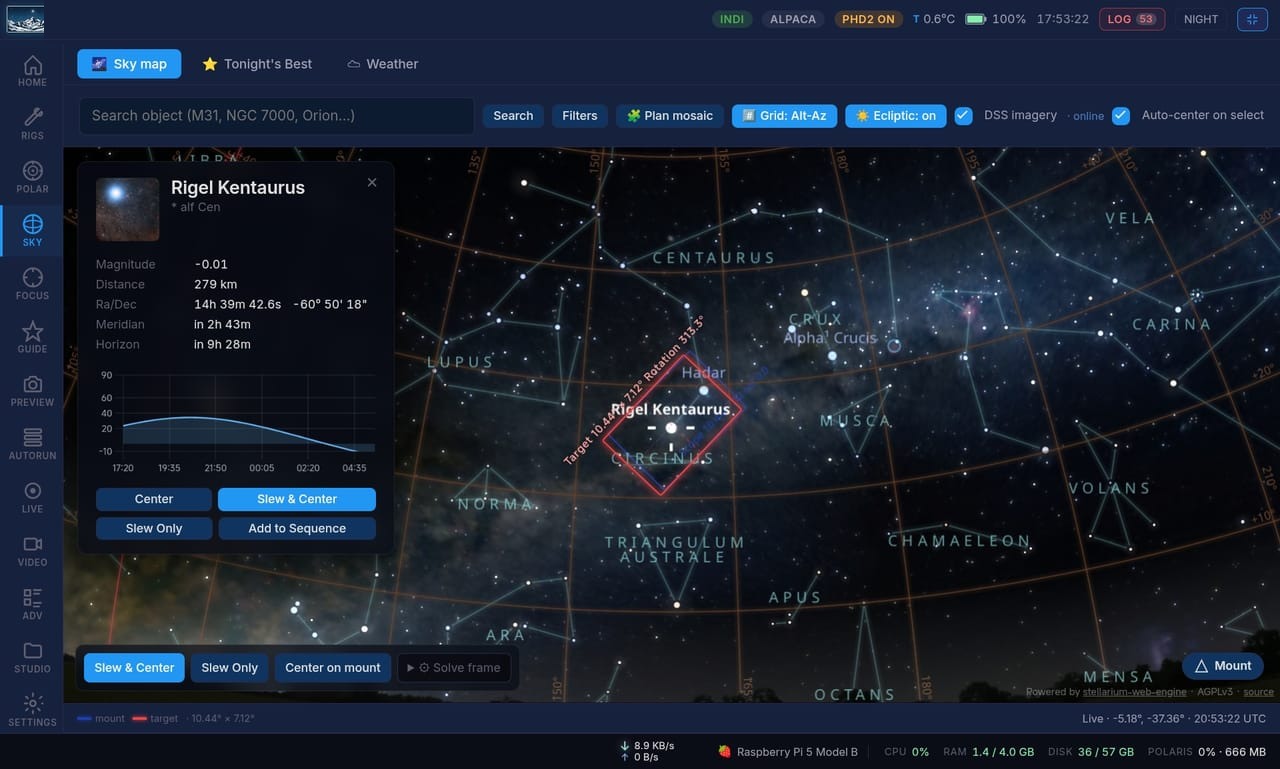1280x769 pixels.
Task: Click the 17:53:22 clock
Action: pos(1063,19)
